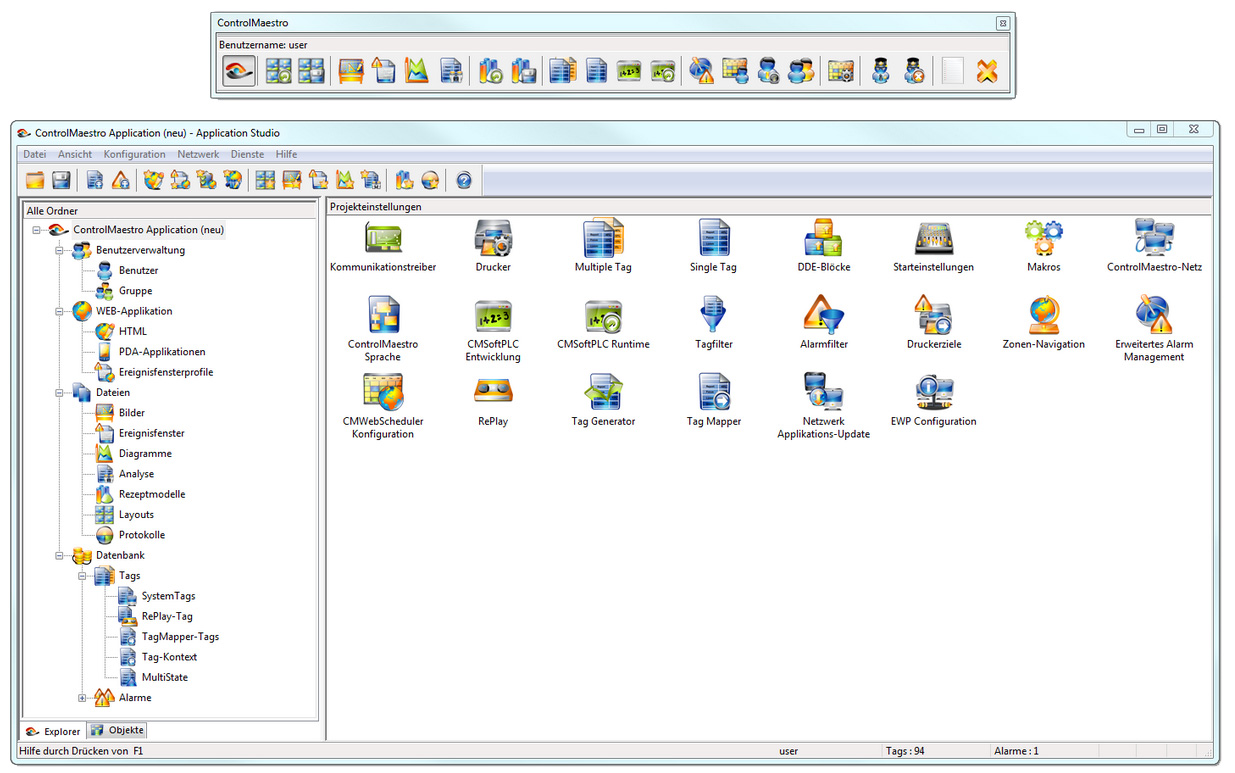Select HTML under WEB-Applikation

pos(133,332)
